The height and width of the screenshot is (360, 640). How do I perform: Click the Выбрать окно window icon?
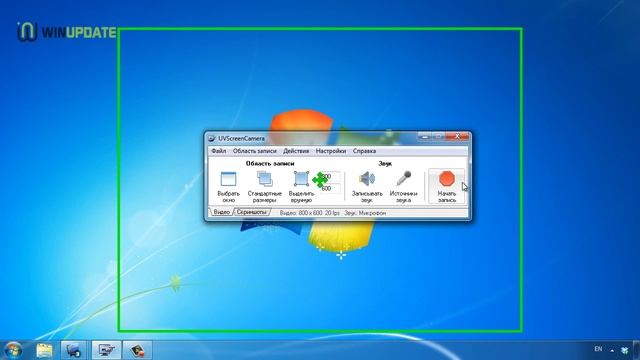(228, 179)
